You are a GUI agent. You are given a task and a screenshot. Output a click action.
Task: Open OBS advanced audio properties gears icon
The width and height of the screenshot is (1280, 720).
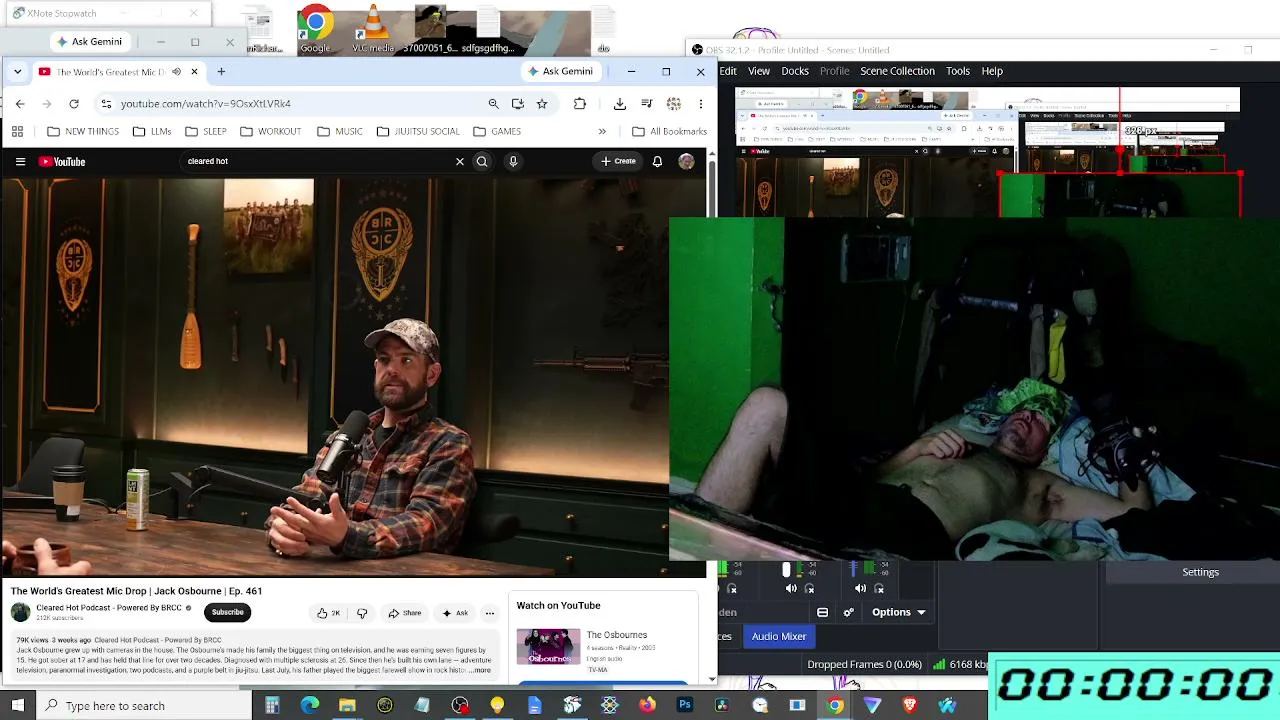(849, 612)
